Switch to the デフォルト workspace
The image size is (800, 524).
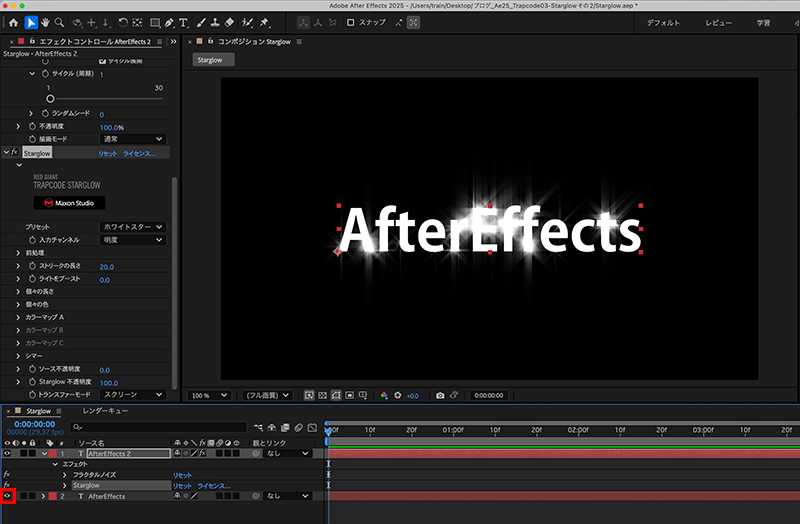coord(663,23)
